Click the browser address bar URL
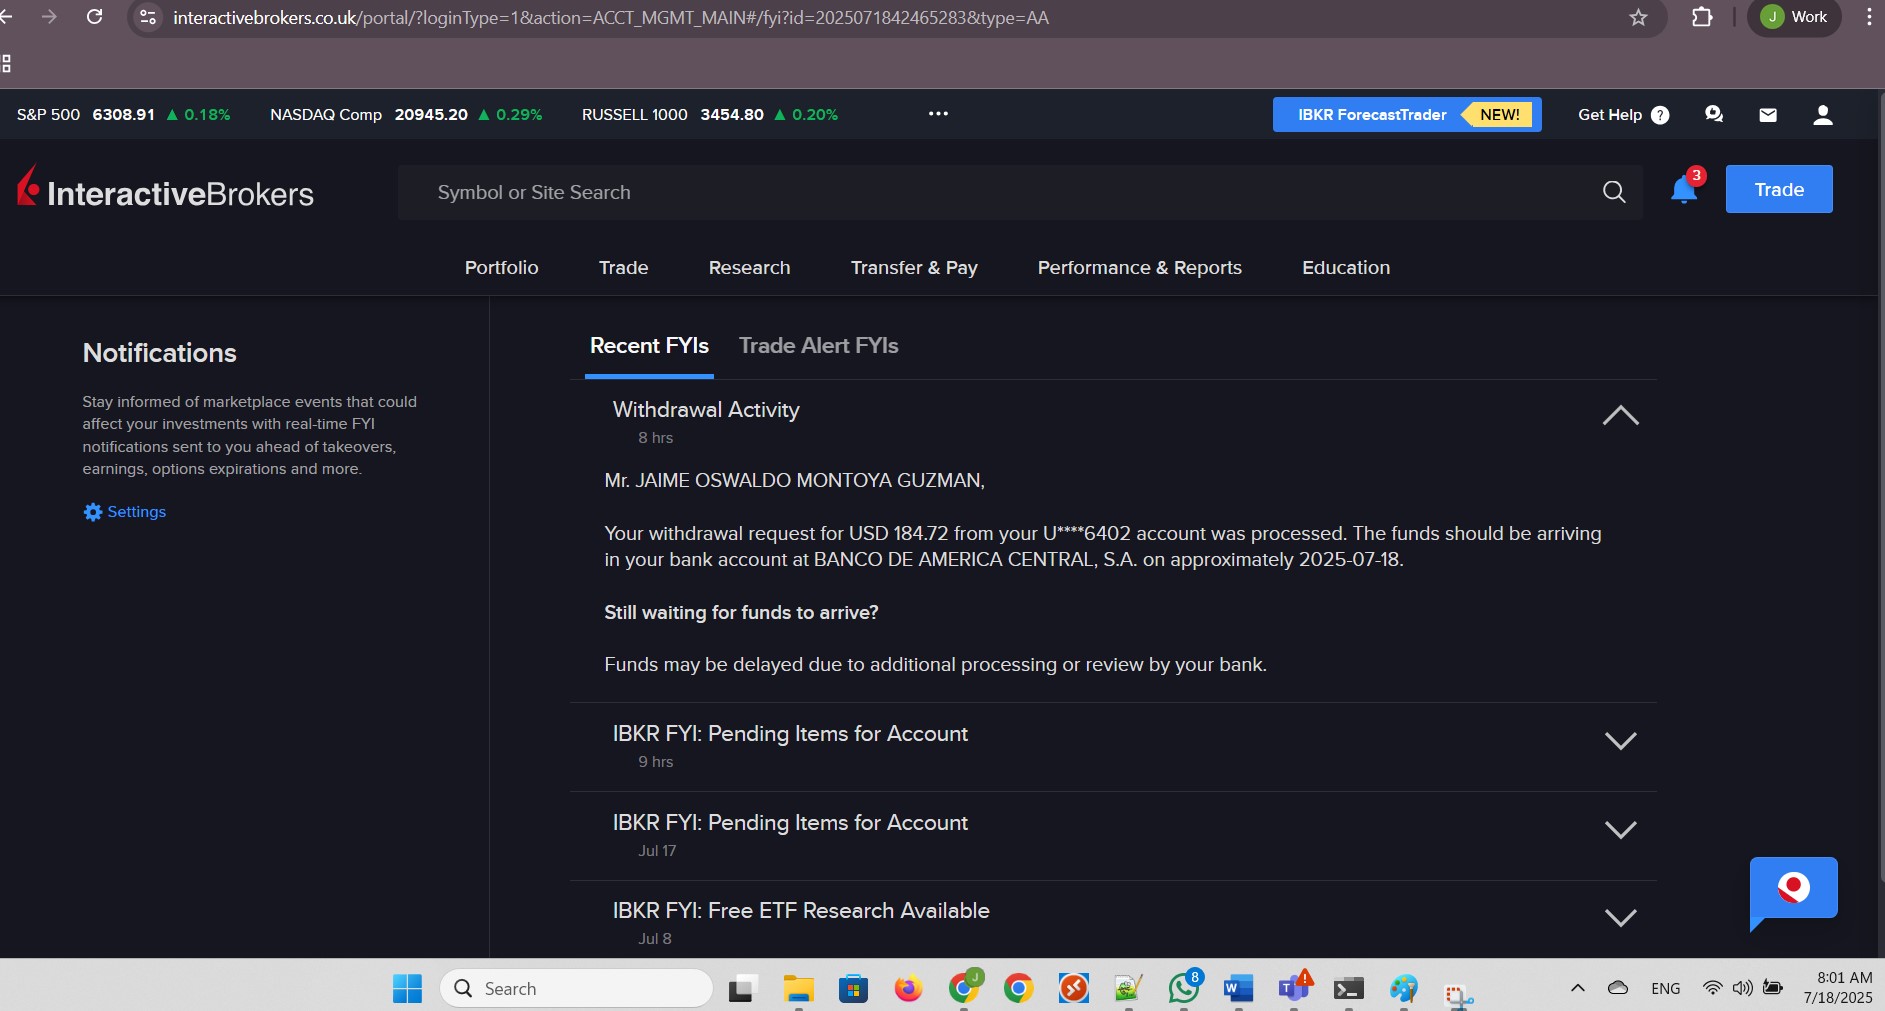This screenshot has width=1885, height=1011. tap(610, 18)
